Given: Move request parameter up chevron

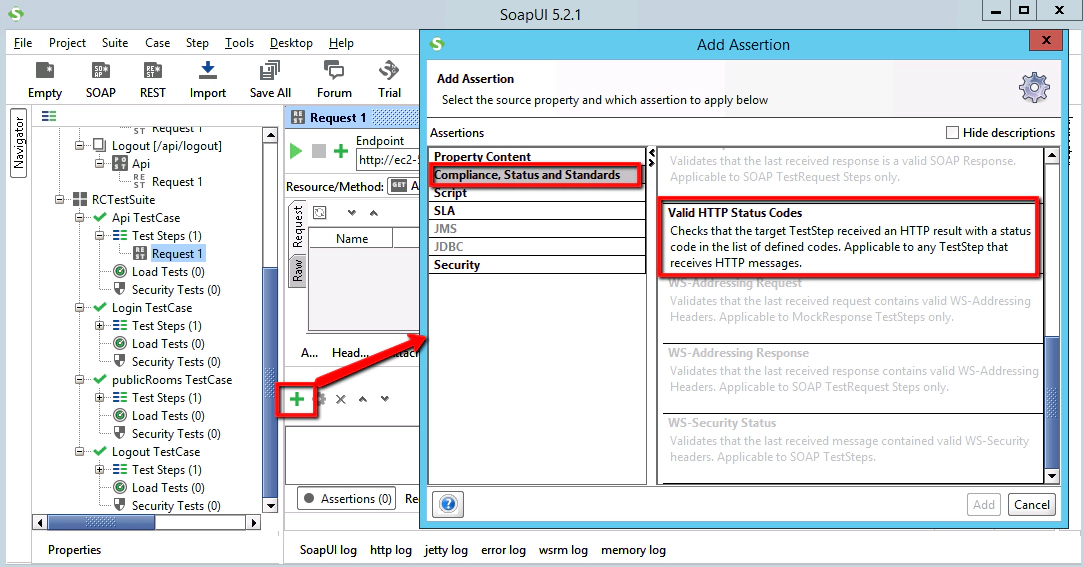Looking at the screenshot, I should coord(373,212).
